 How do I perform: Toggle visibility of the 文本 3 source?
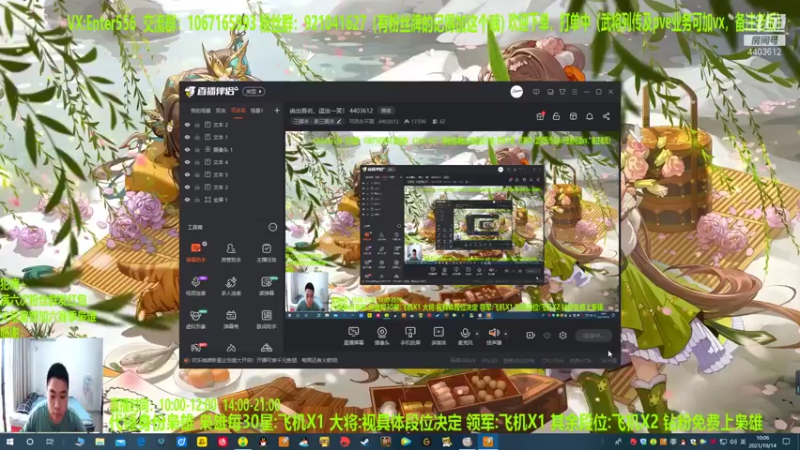tap(187, 187)
